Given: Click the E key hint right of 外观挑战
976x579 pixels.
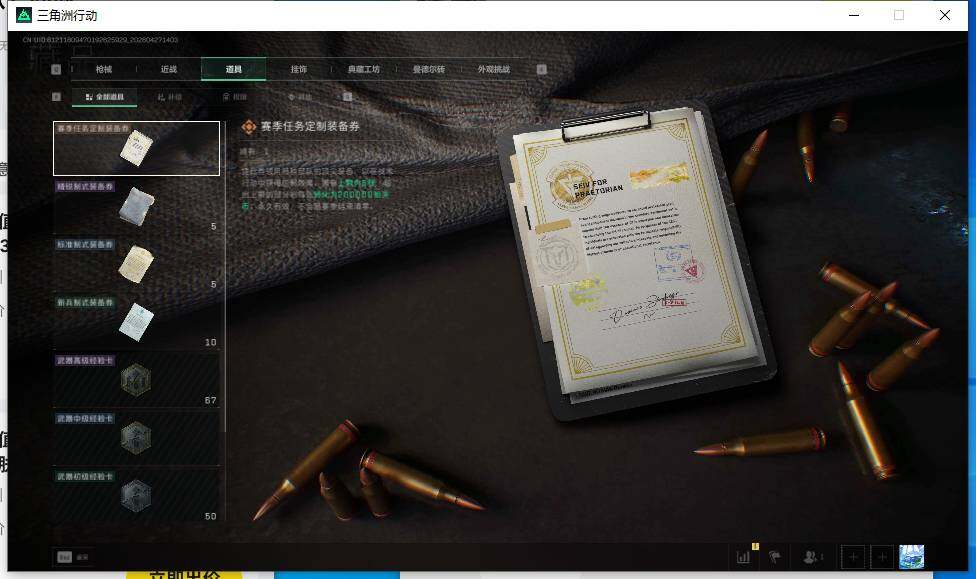Looking at the screenshot, I should 542,69.
